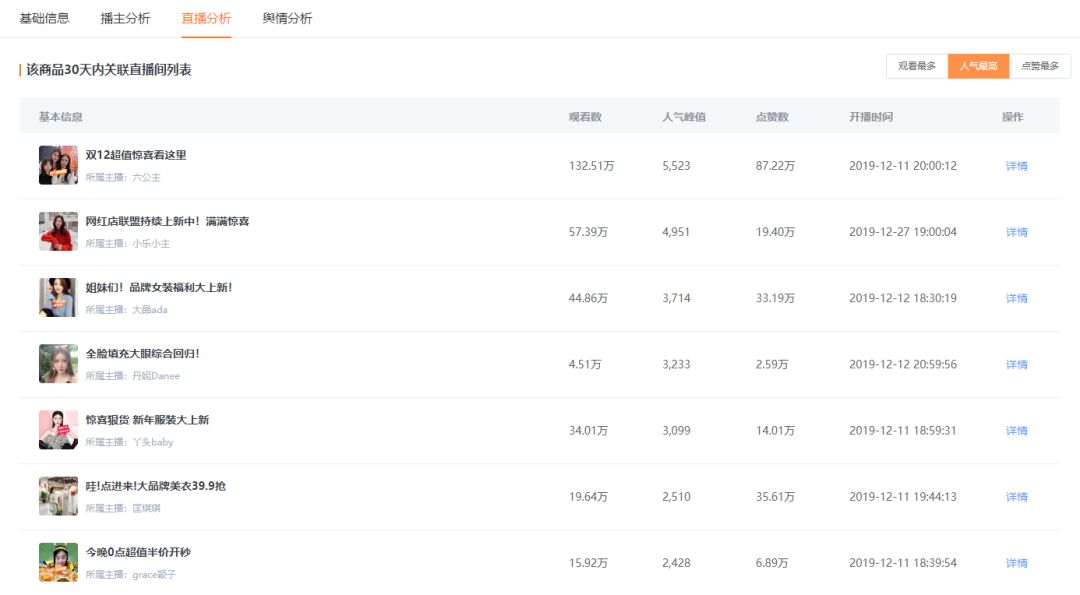Open 详情 for 网红店联盟持续上新中 row

[x=1016, y=232]
